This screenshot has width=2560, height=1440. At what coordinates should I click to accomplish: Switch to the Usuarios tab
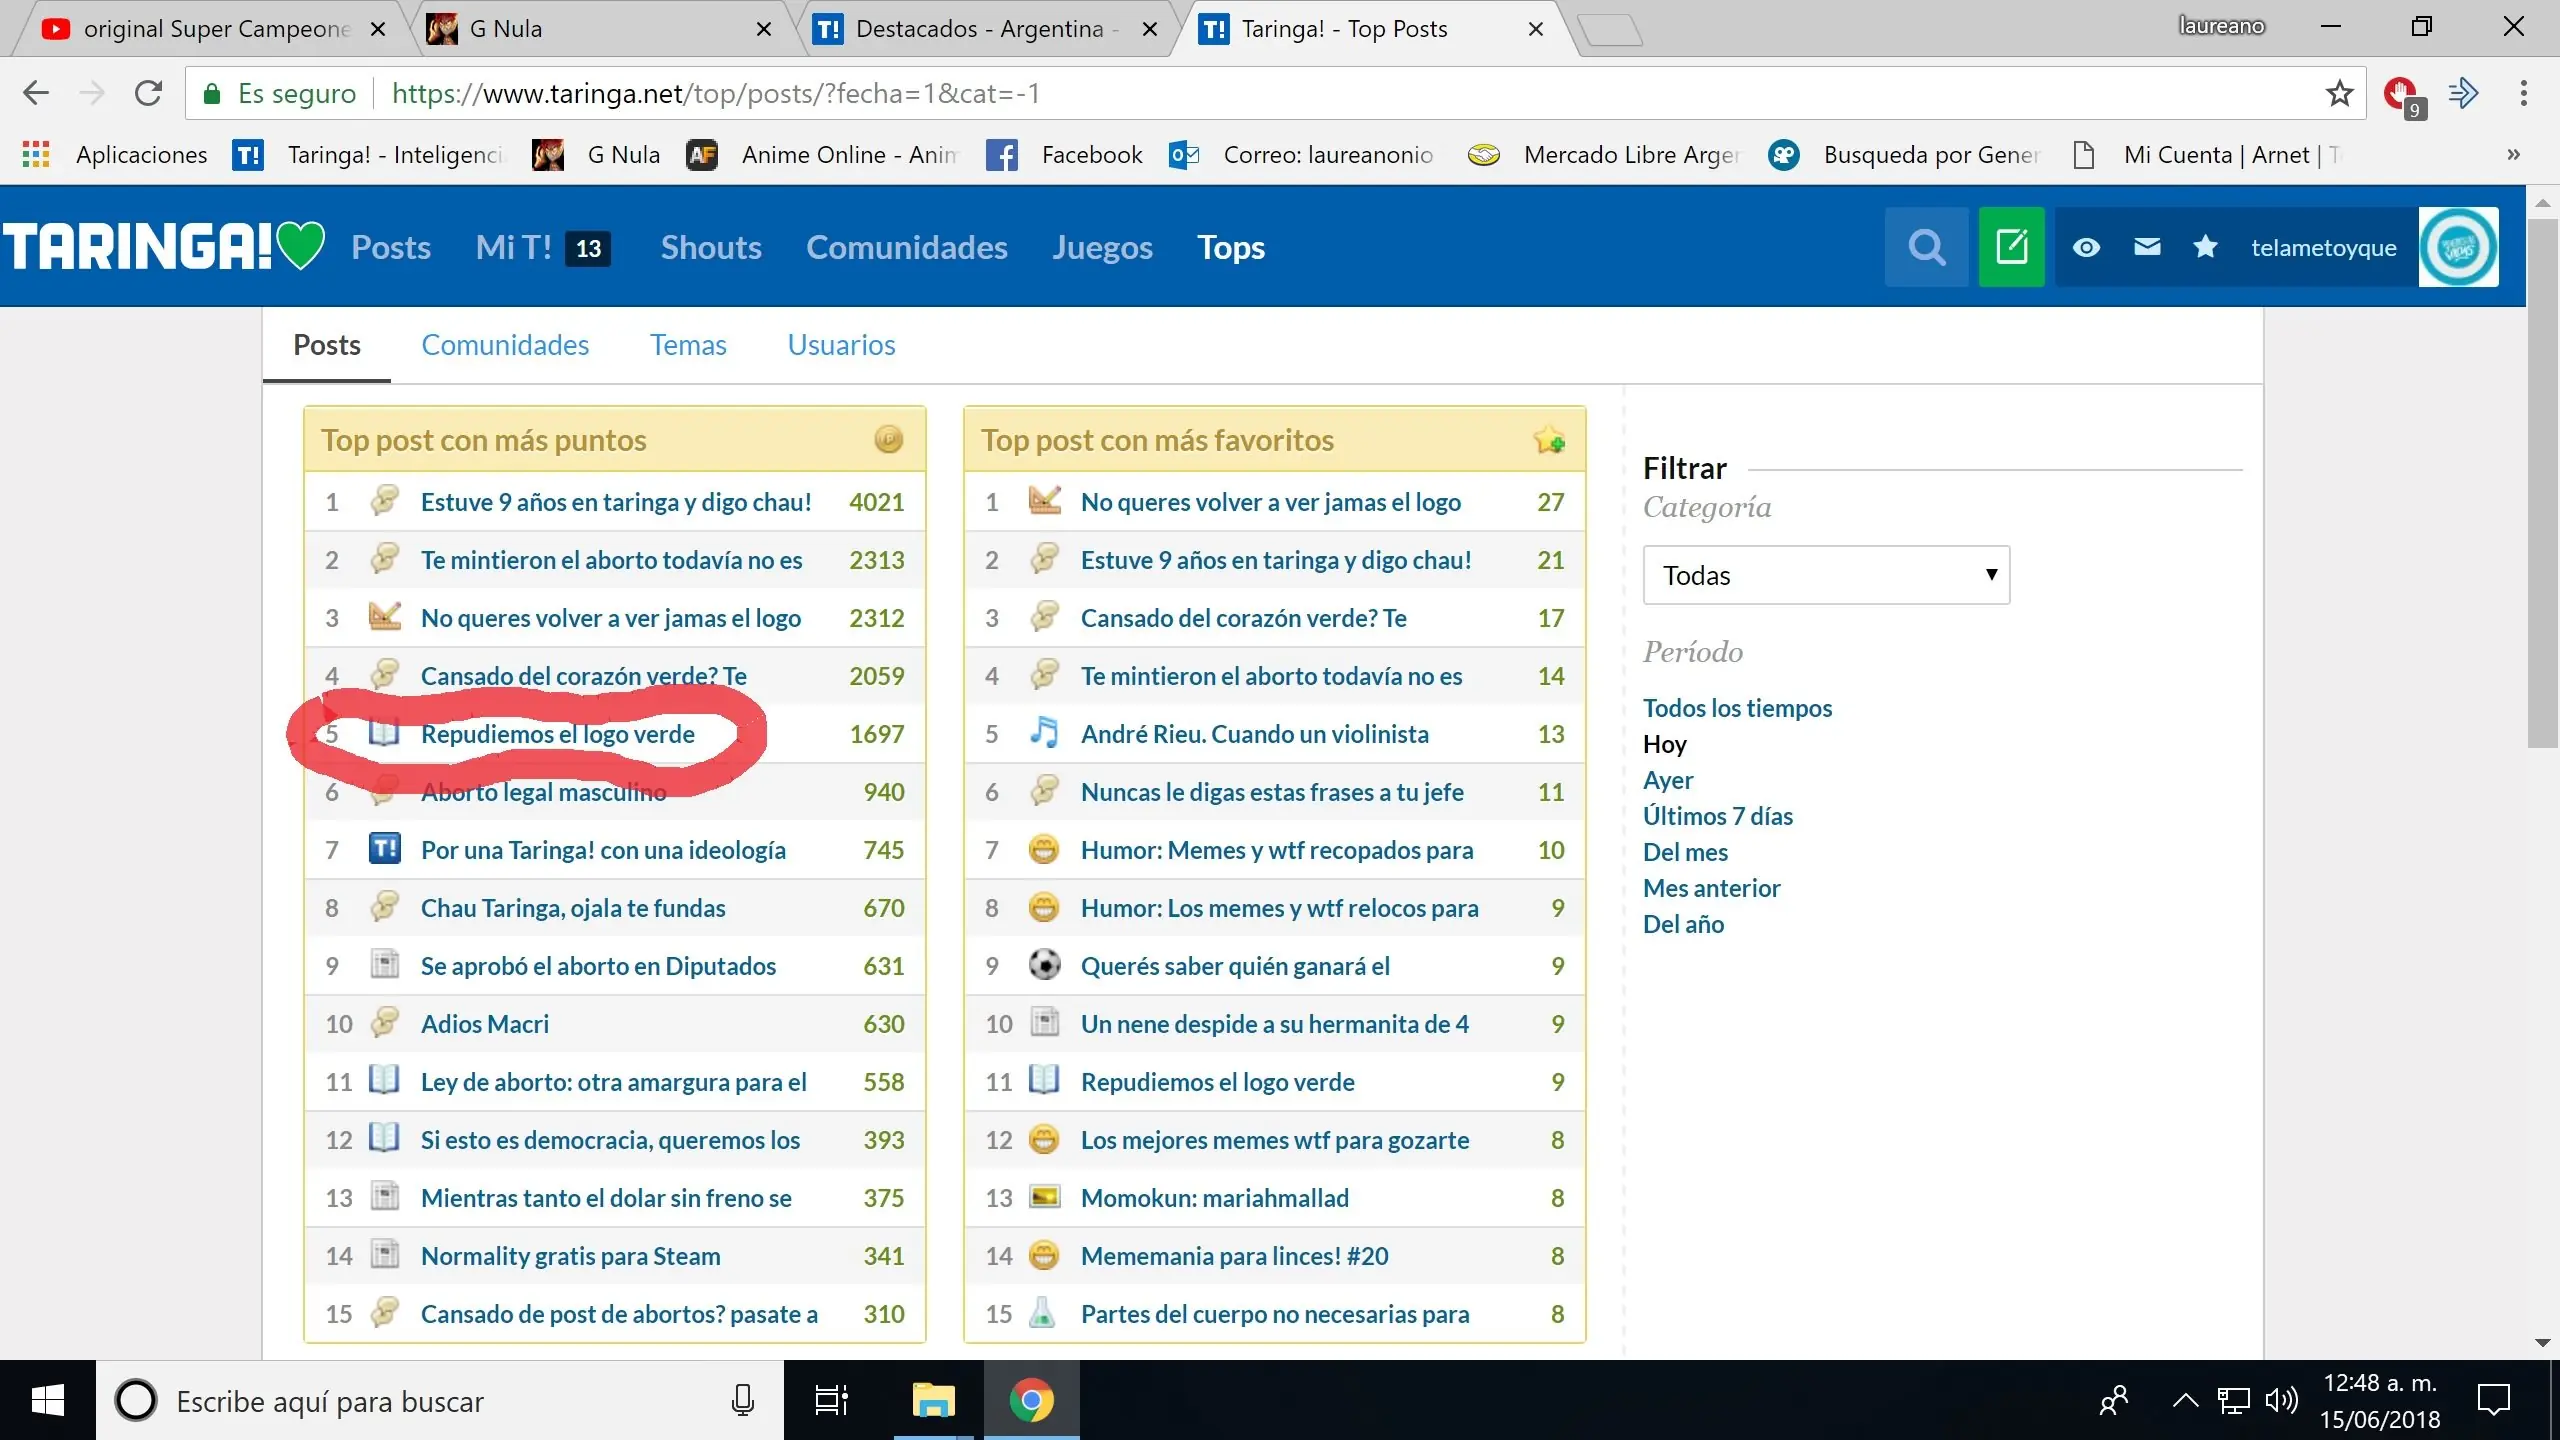(841, 345)
